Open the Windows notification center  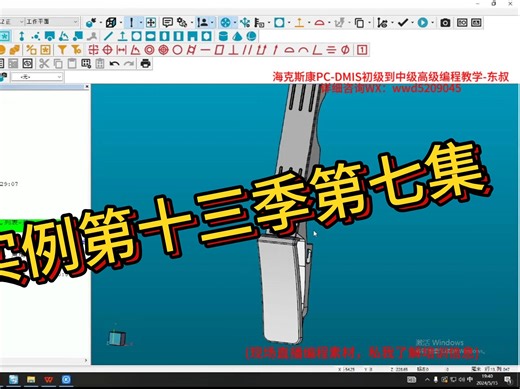click(508, 380)
